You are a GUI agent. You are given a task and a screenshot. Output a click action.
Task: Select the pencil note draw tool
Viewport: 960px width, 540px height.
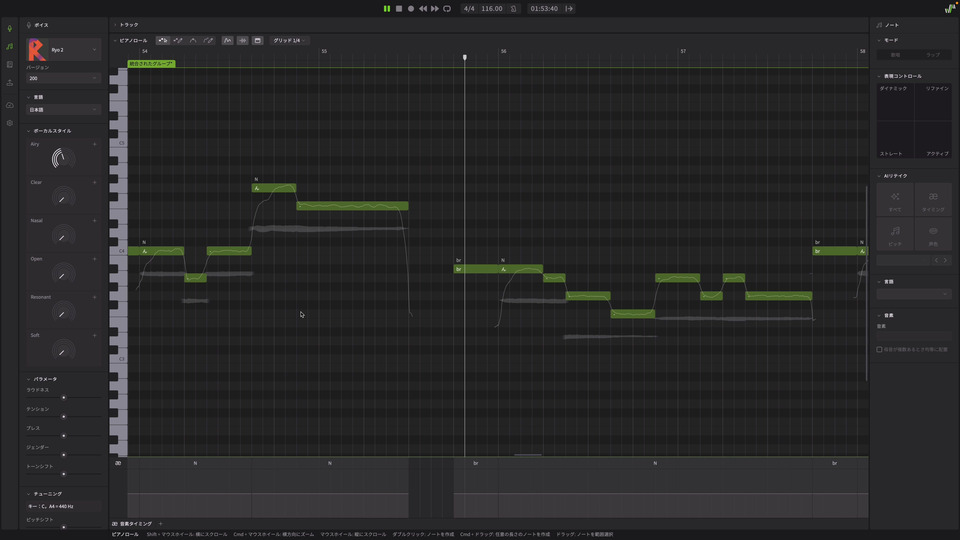pos(178,40)
